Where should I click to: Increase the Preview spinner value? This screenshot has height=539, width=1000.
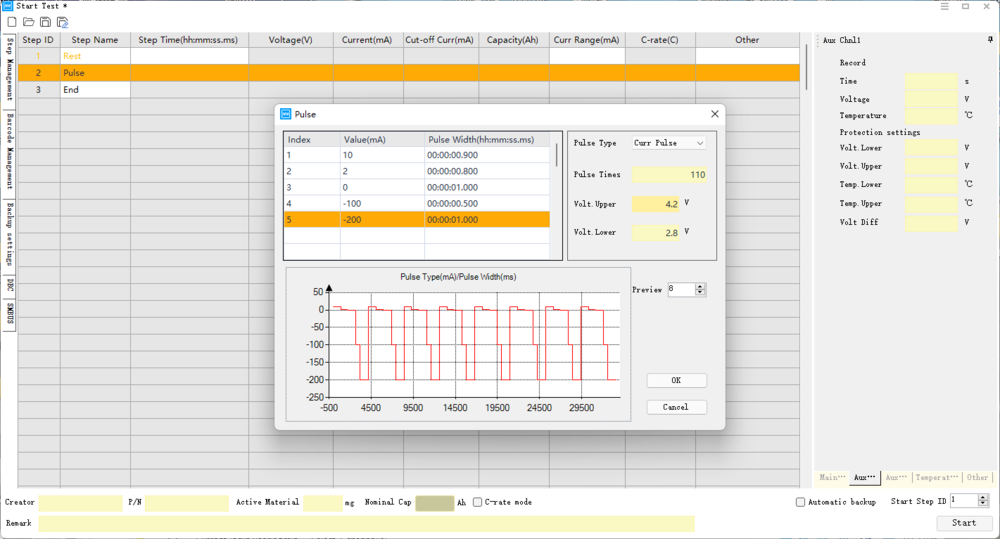700,286
